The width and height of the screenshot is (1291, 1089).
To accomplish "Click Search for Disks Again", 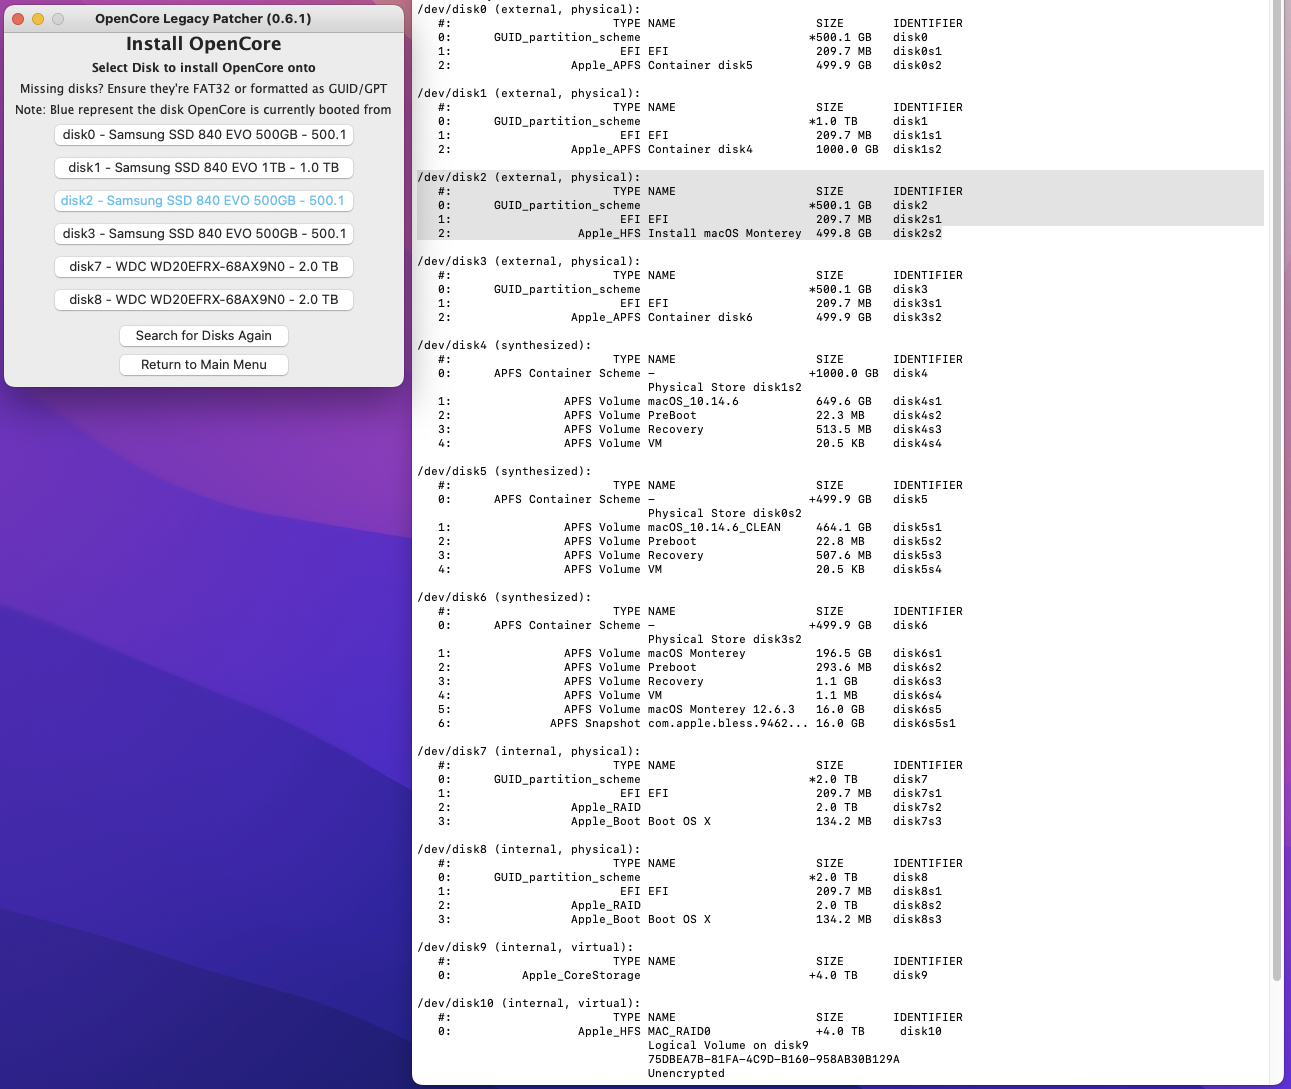I will 204,336.
